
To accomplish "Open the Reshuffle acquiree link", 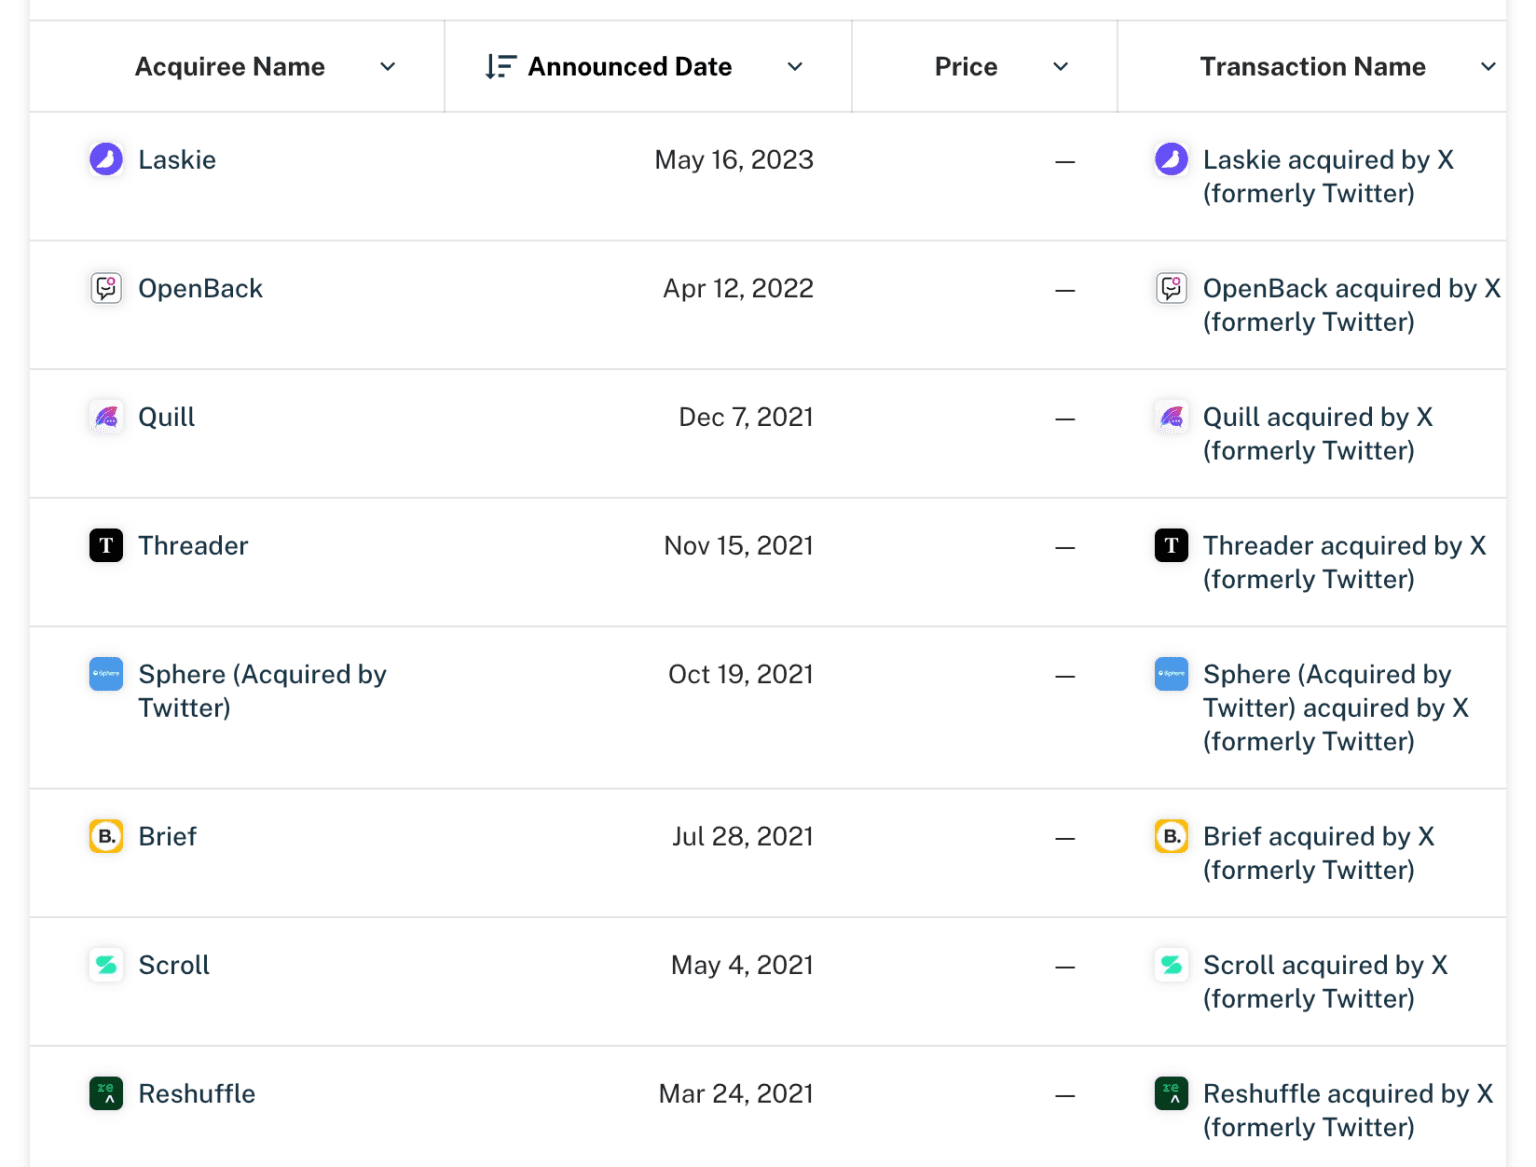I will click(197, 1094).
